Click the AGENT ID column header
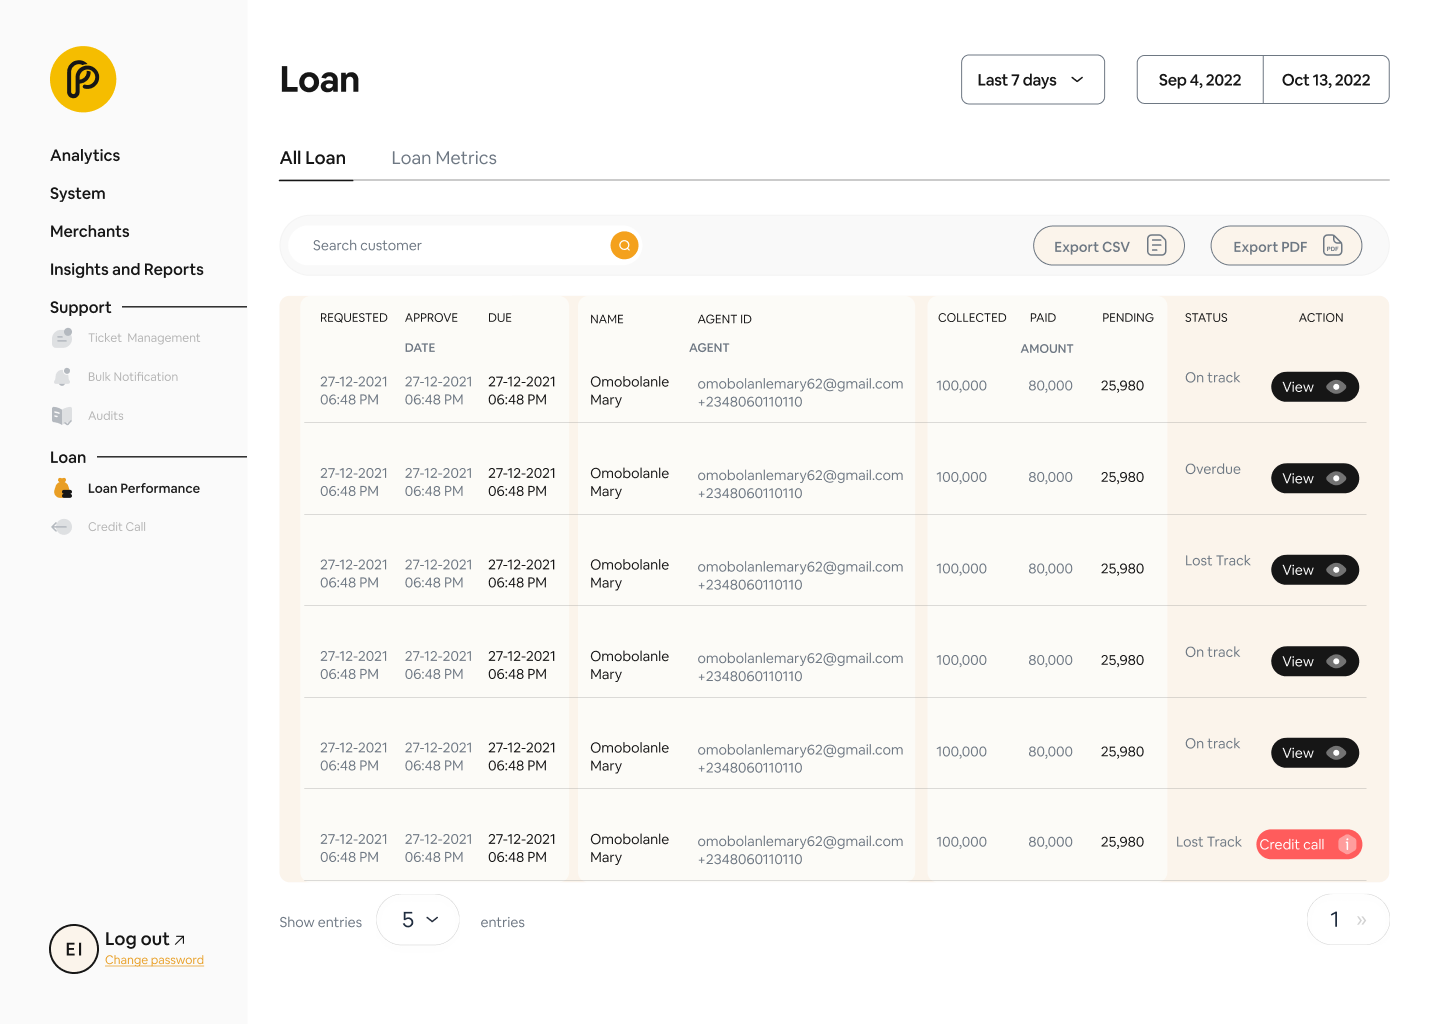 click(725, 319)
